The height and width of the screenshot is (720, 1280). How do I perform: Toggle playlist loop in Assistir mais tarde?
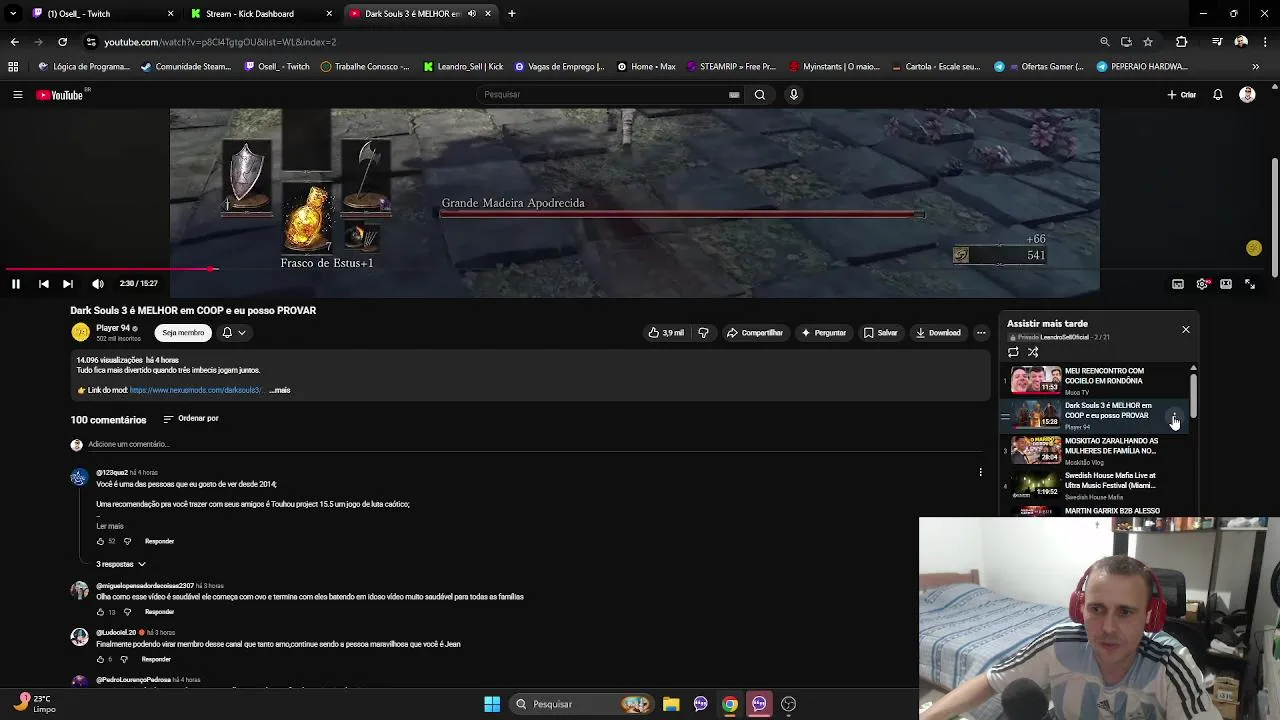tap(1013, 352)
